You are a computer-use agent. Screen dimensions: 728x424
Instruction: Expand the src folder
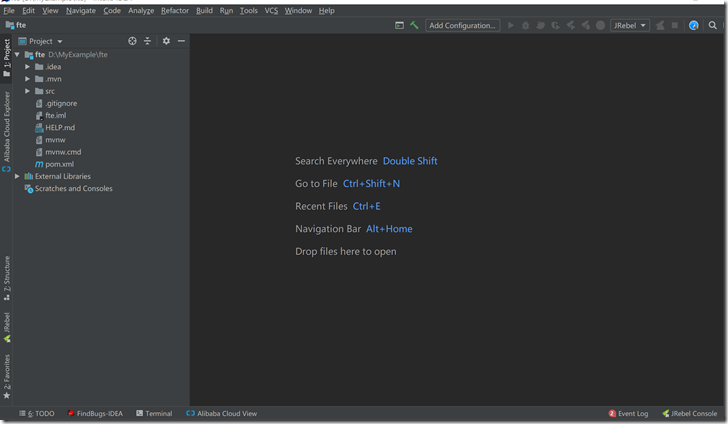pyautogui.click(x=28, y=91)
